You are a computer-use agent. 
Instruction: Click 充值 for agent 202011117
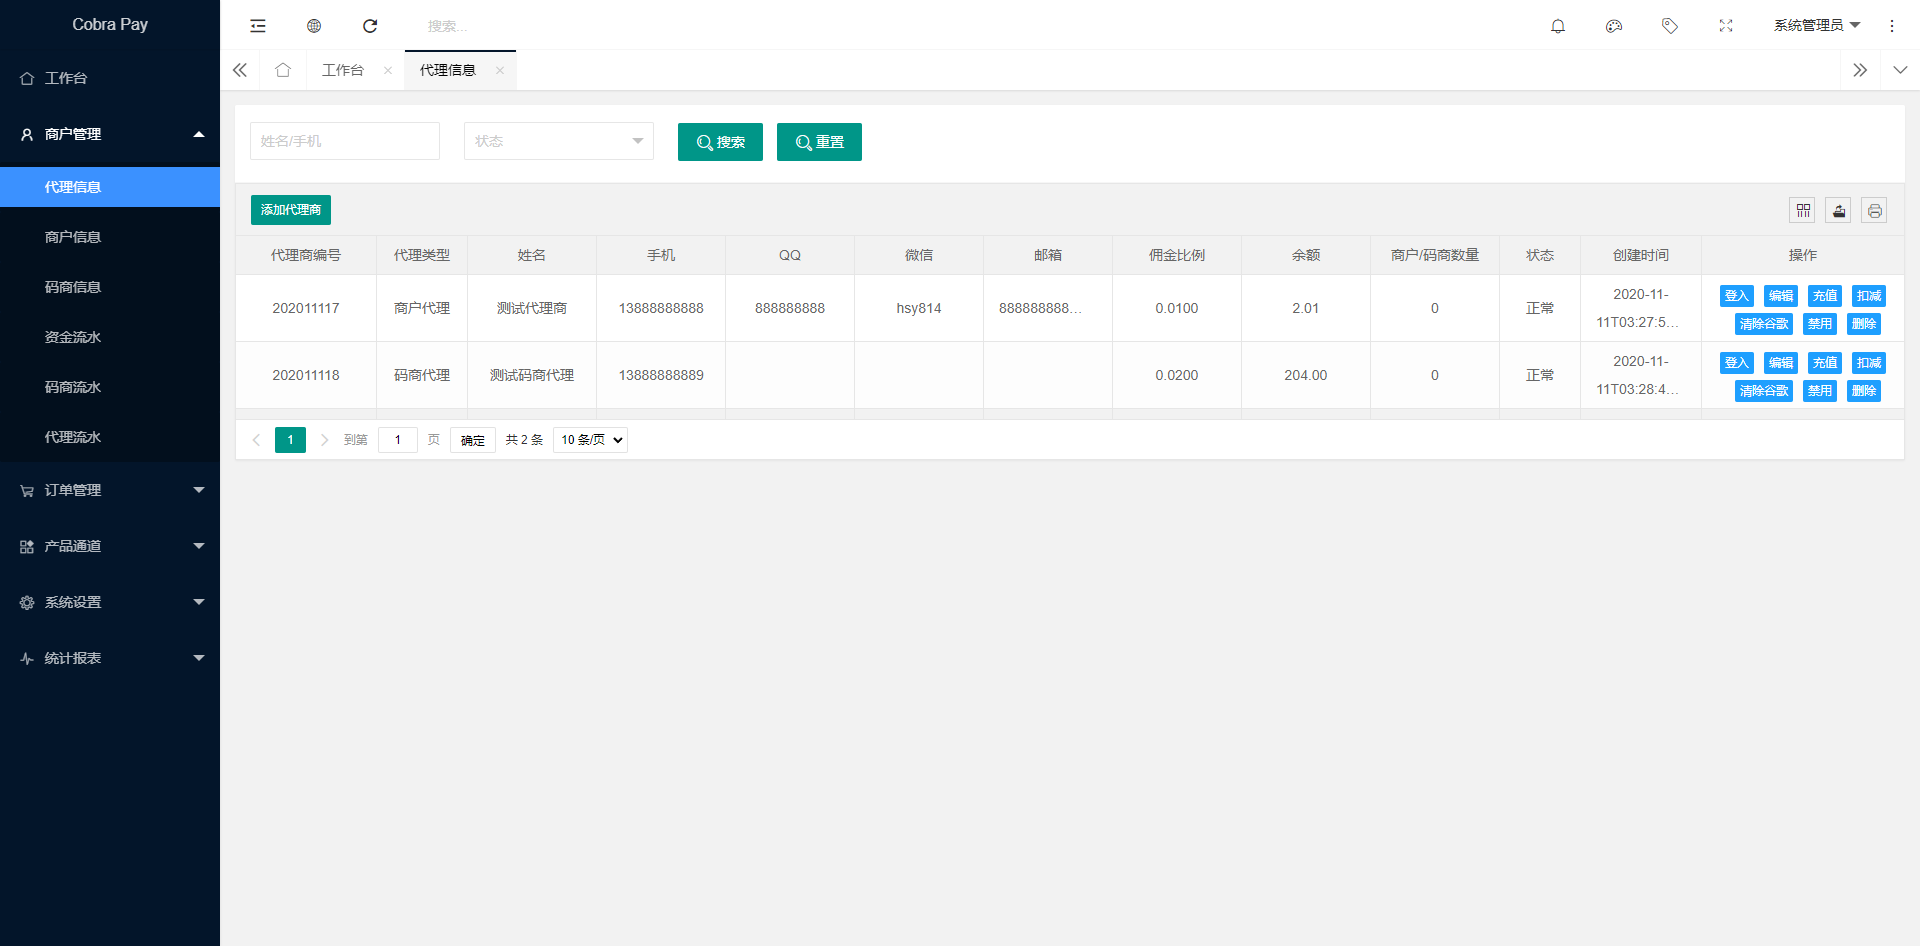(x=1825, y=296)
